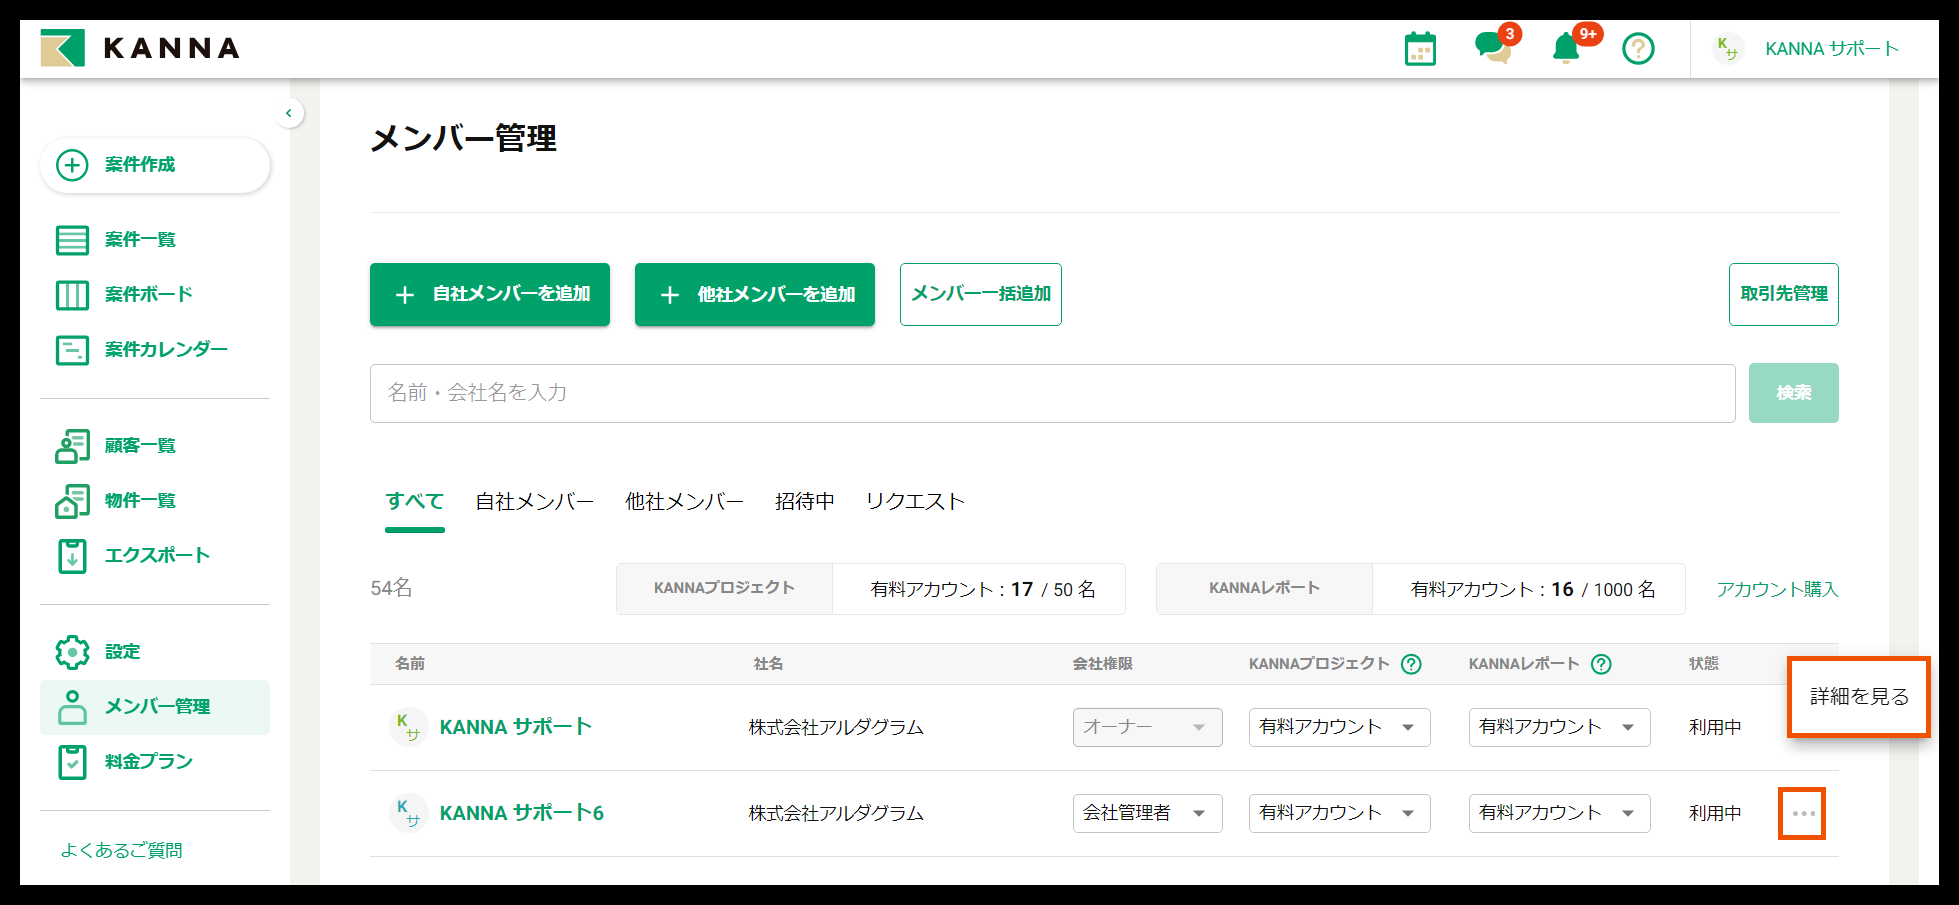Open the 会社管理者 permission dropdown
The width and height of the screenshot is (1959, 905).
(x=1146, y=813)
